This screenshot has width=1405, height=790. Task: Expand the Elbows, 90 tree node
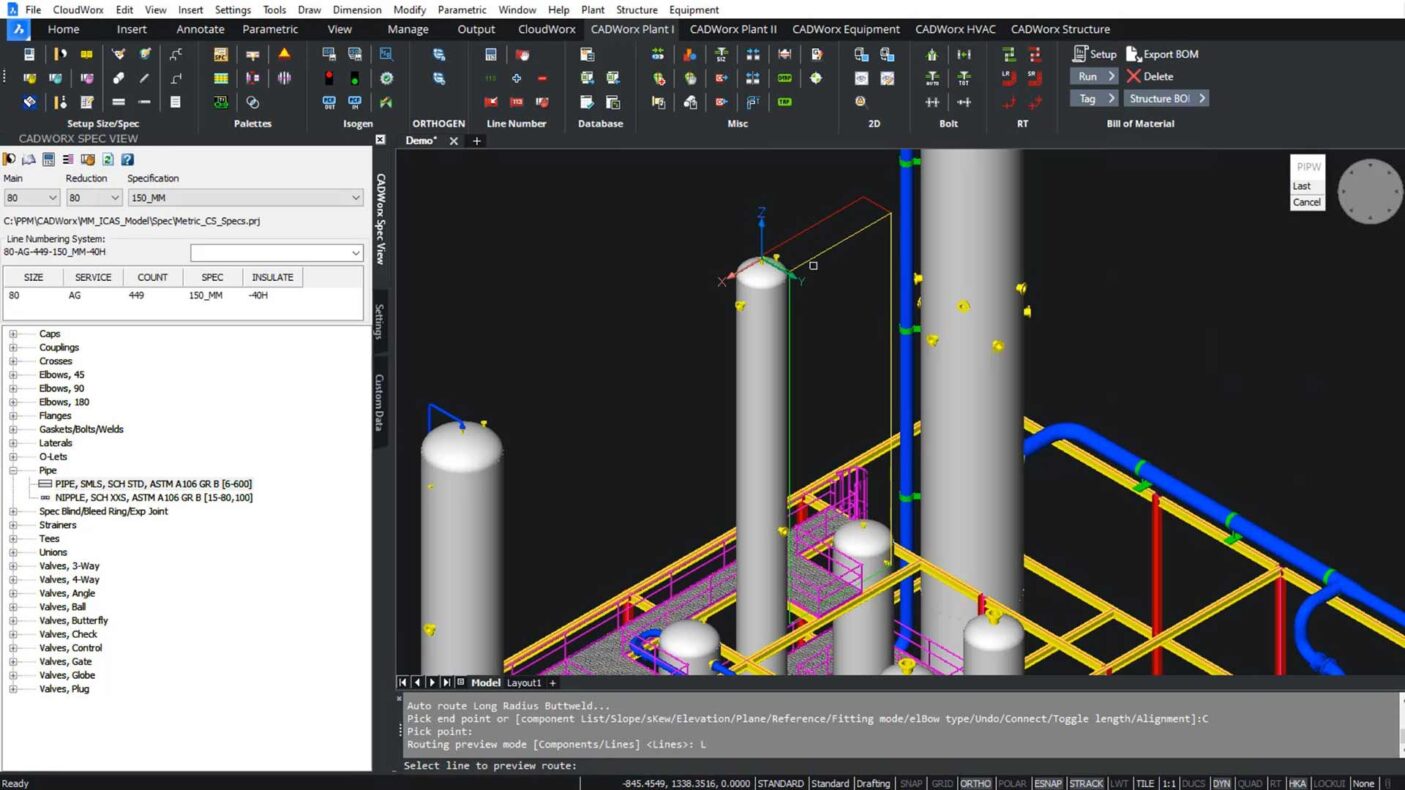click(13, 388)
